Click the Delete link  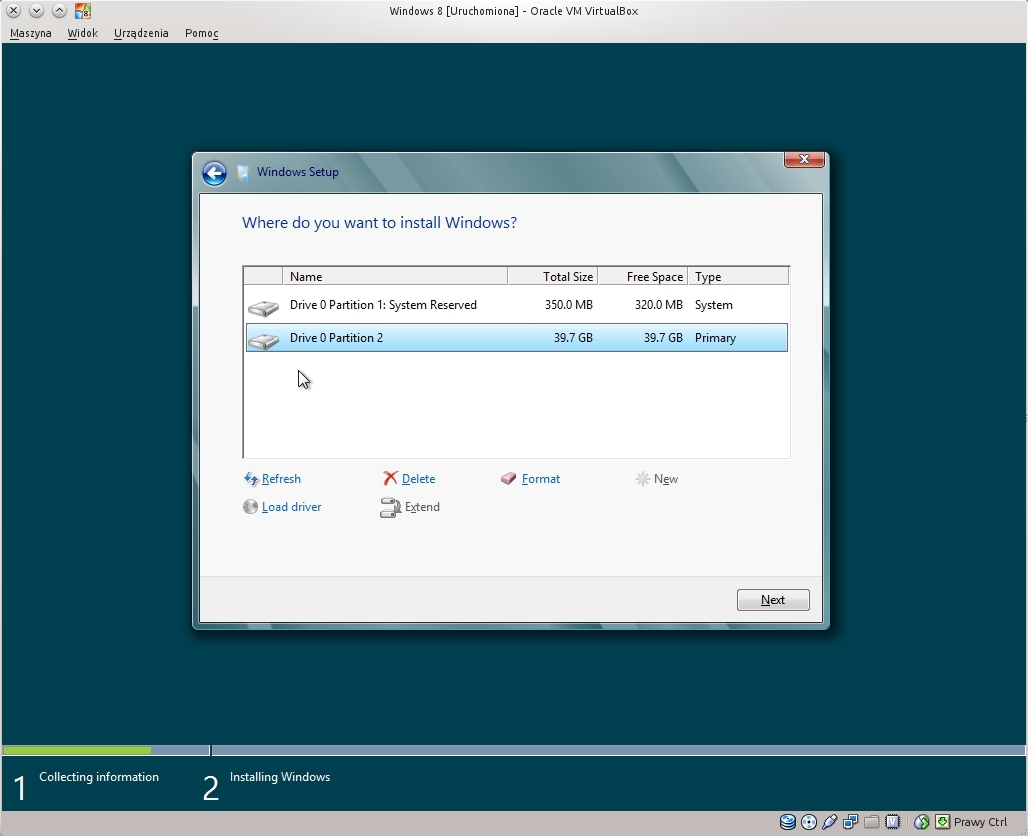coord(418,479)
